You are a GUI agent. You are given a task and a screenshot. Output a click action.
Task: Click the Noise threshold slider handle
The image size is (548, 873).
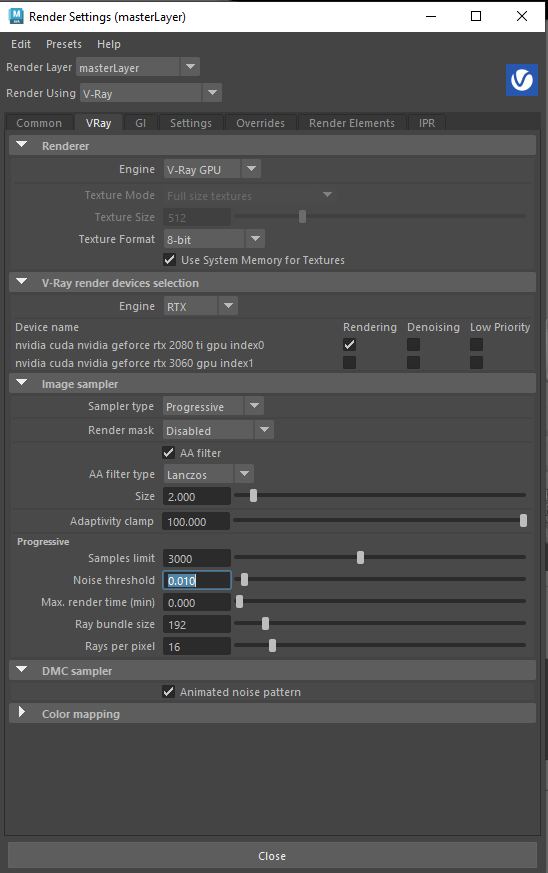(244, 580)
